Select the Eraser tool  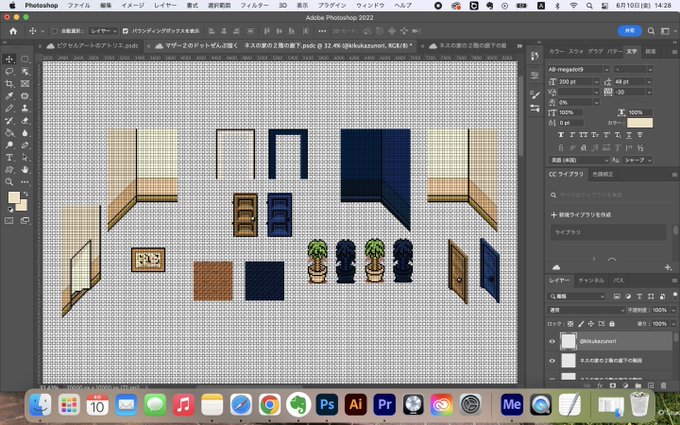coord(25,121)
